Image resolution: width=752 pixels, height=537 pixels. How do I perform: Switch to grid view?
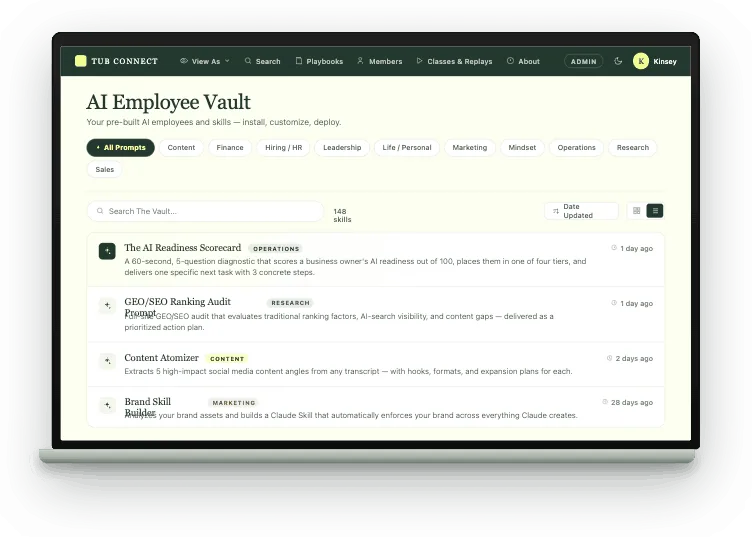coord(636,211)
